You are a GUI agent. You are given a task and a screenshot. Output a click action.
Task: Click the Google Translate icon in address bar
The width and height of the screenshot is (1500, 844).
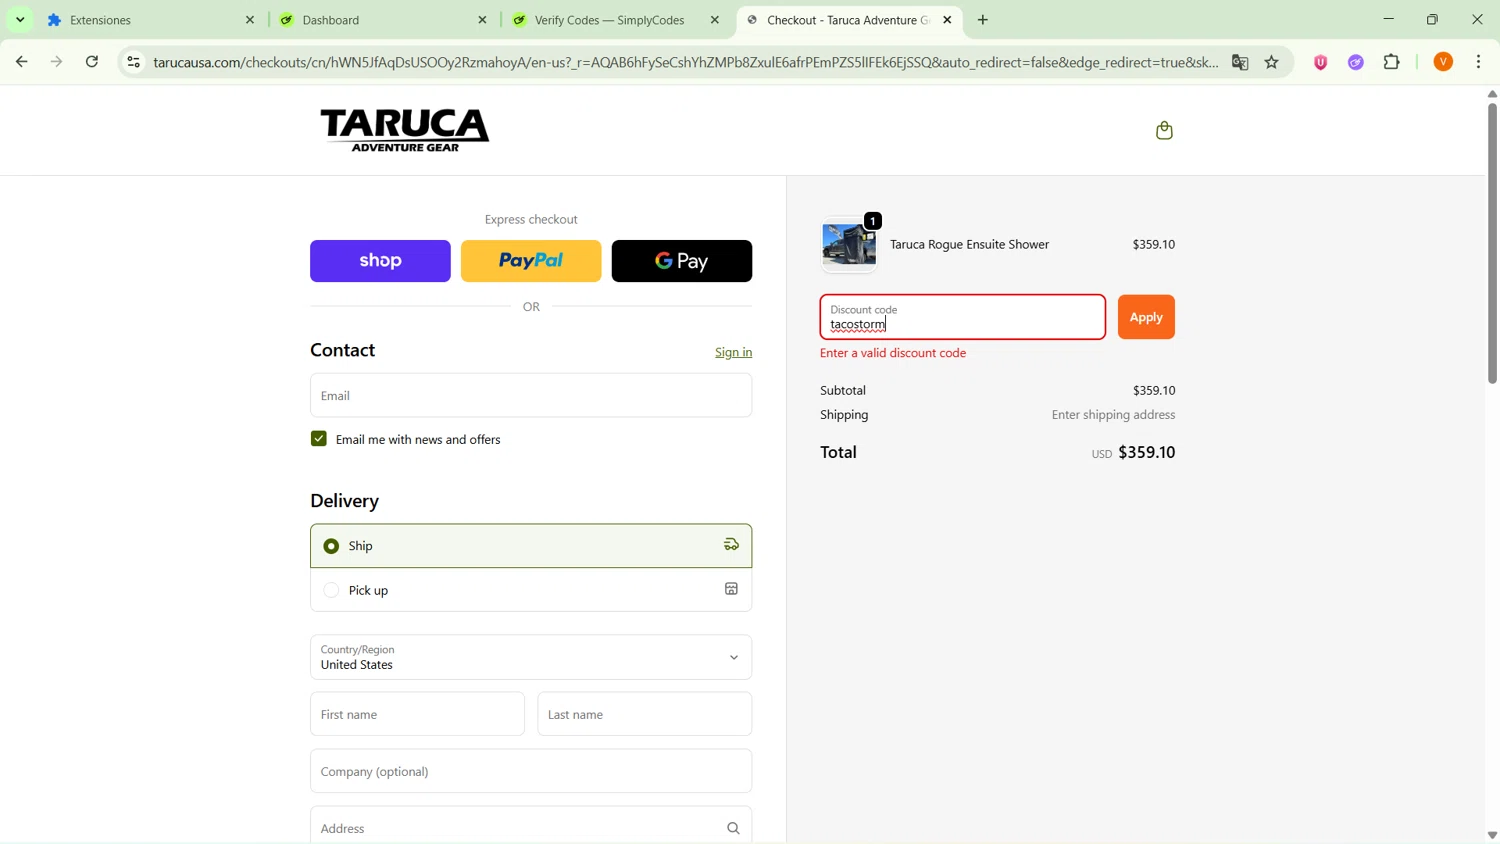click(x=1240, y=62)
